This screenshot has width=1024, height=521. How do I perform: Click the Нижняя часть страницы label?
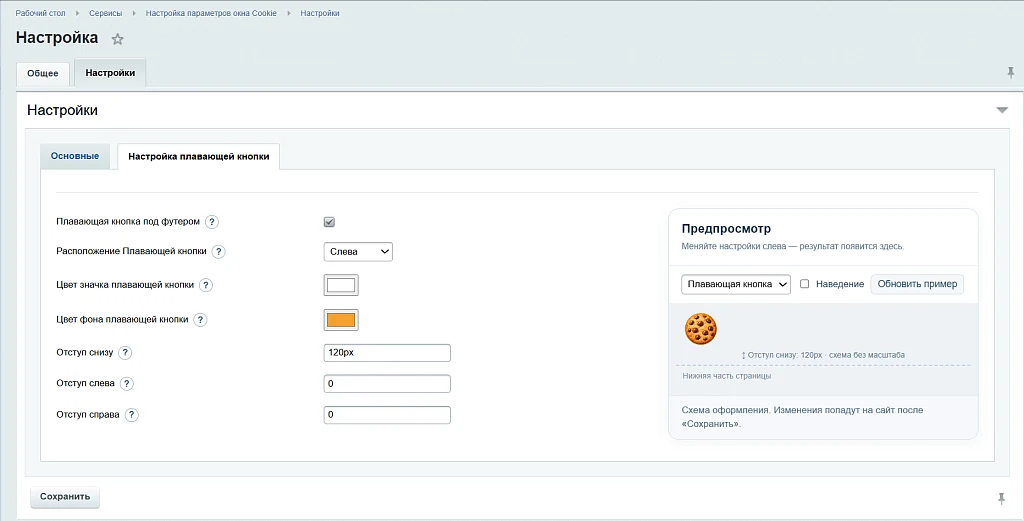(x=727, y=376)
